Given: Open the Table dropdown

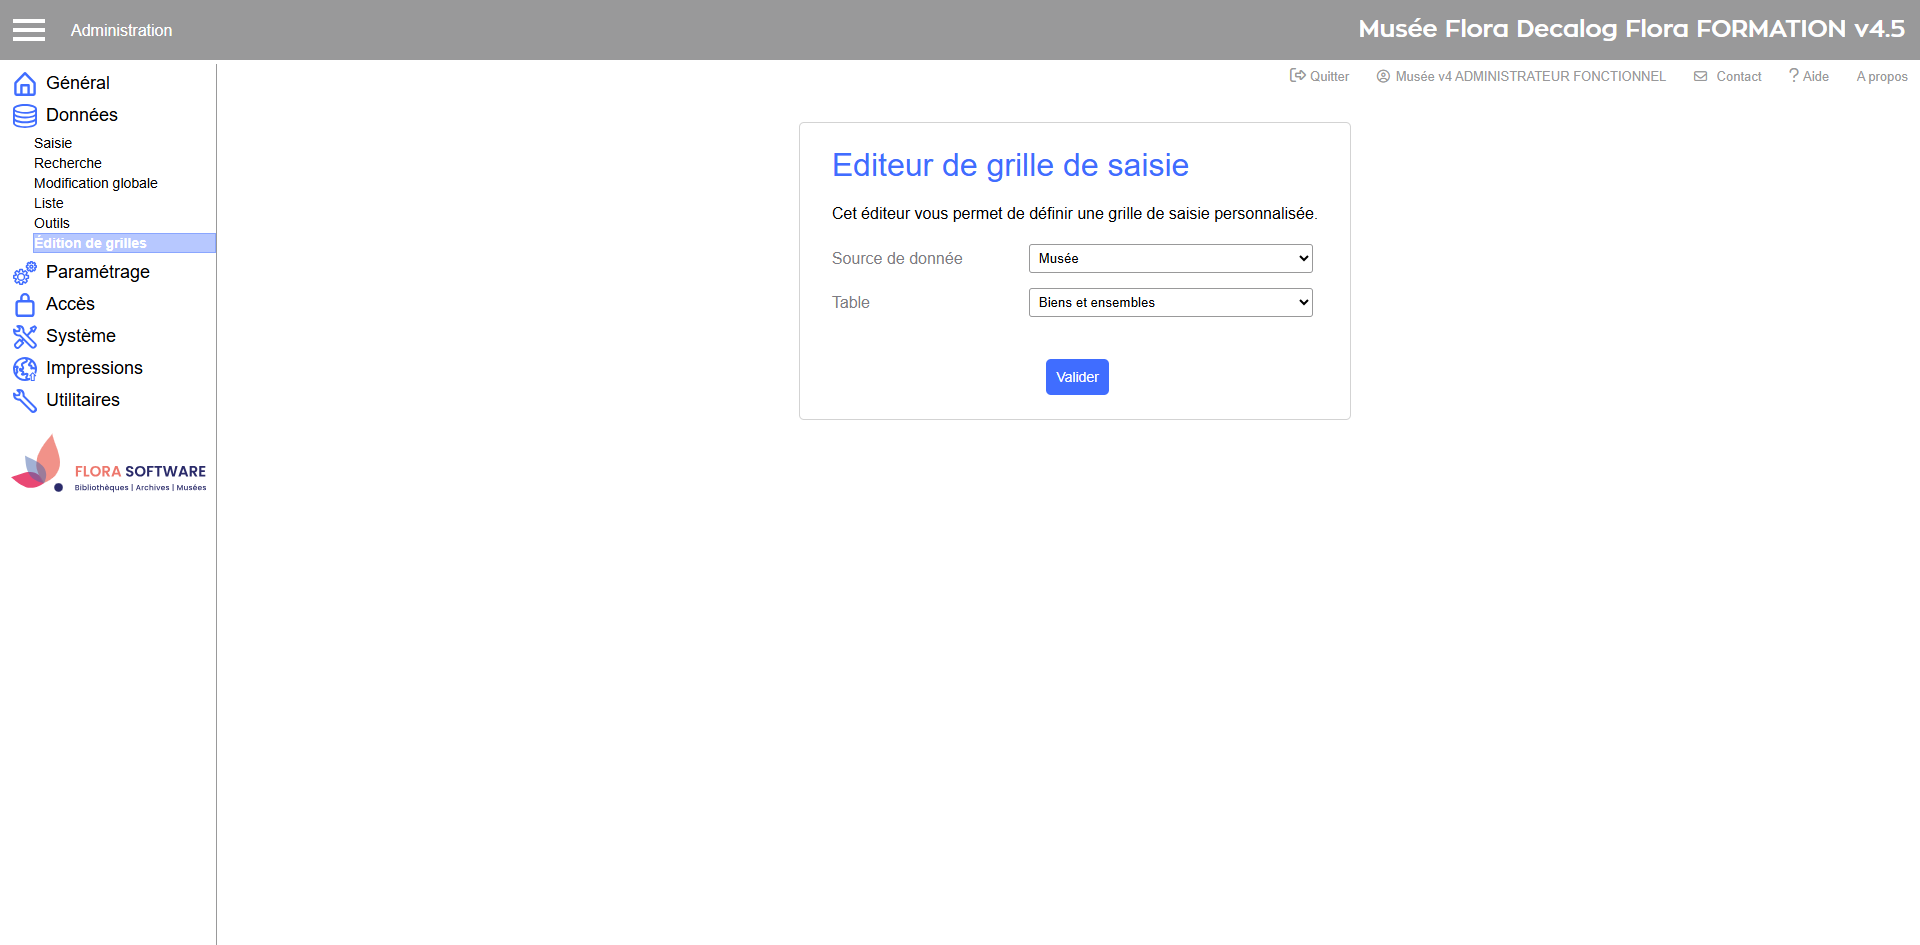Looking at the screenshot, I should click(x=1170, y=303).
